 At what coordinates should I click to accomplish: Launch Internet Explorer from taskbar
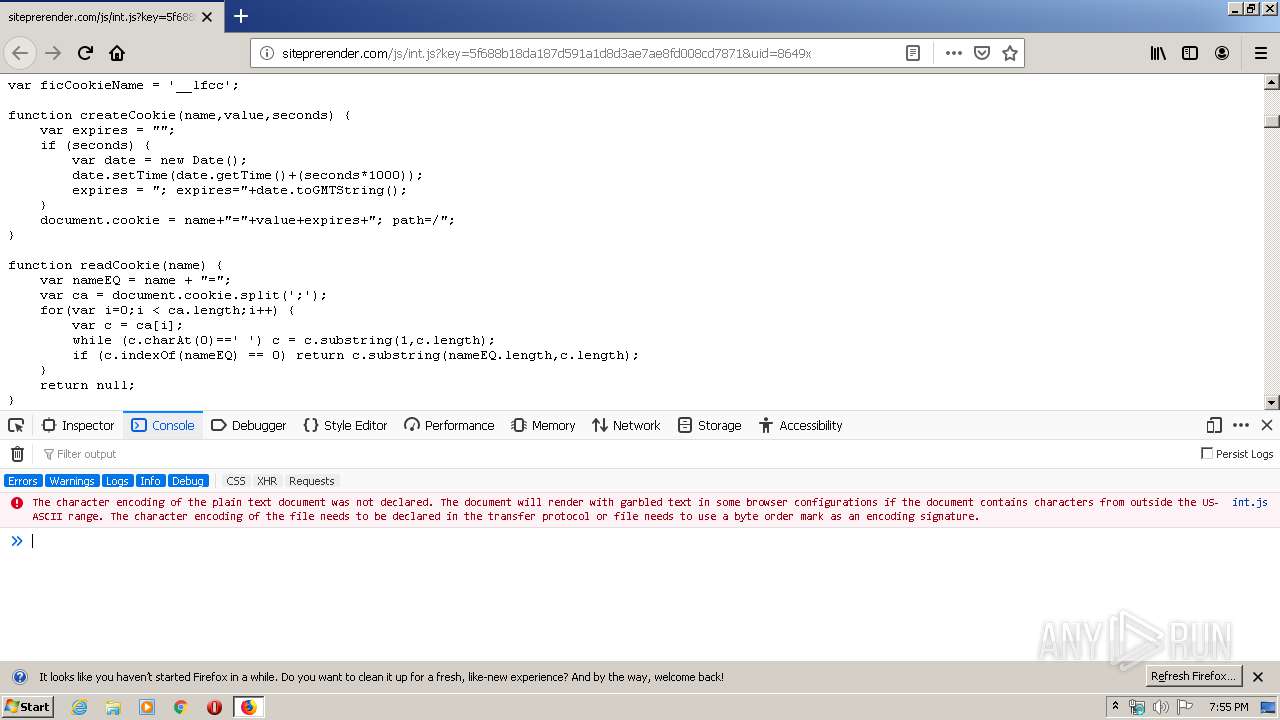[x=79, y=707]
